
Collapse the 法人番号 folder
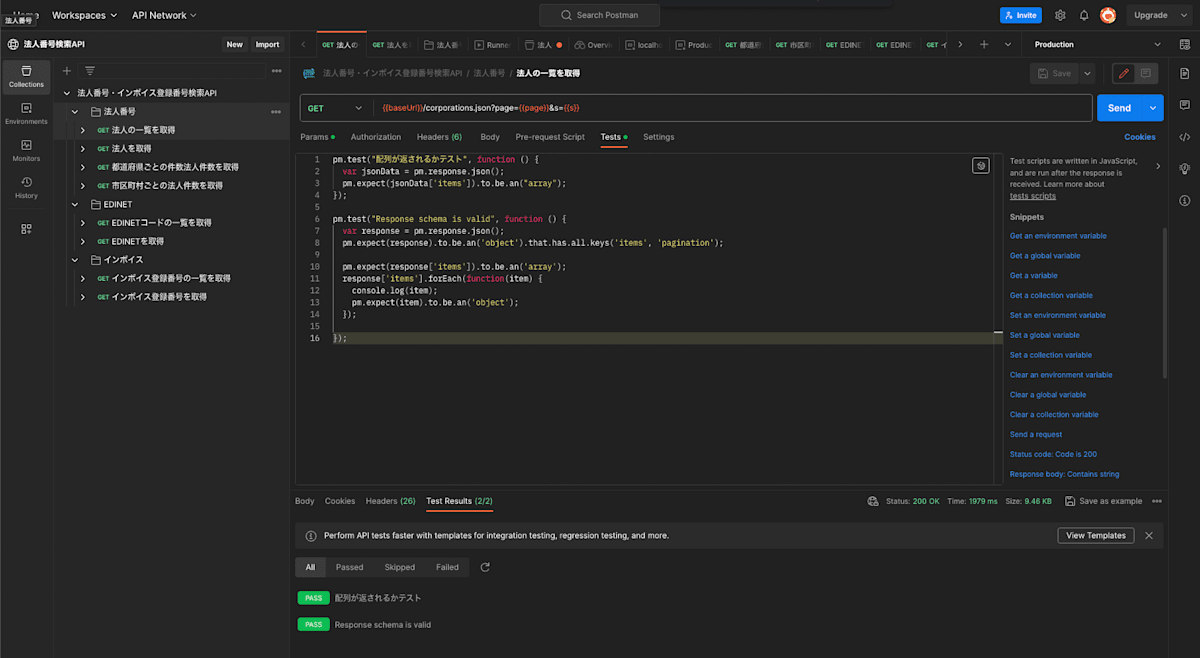point(75,112)
